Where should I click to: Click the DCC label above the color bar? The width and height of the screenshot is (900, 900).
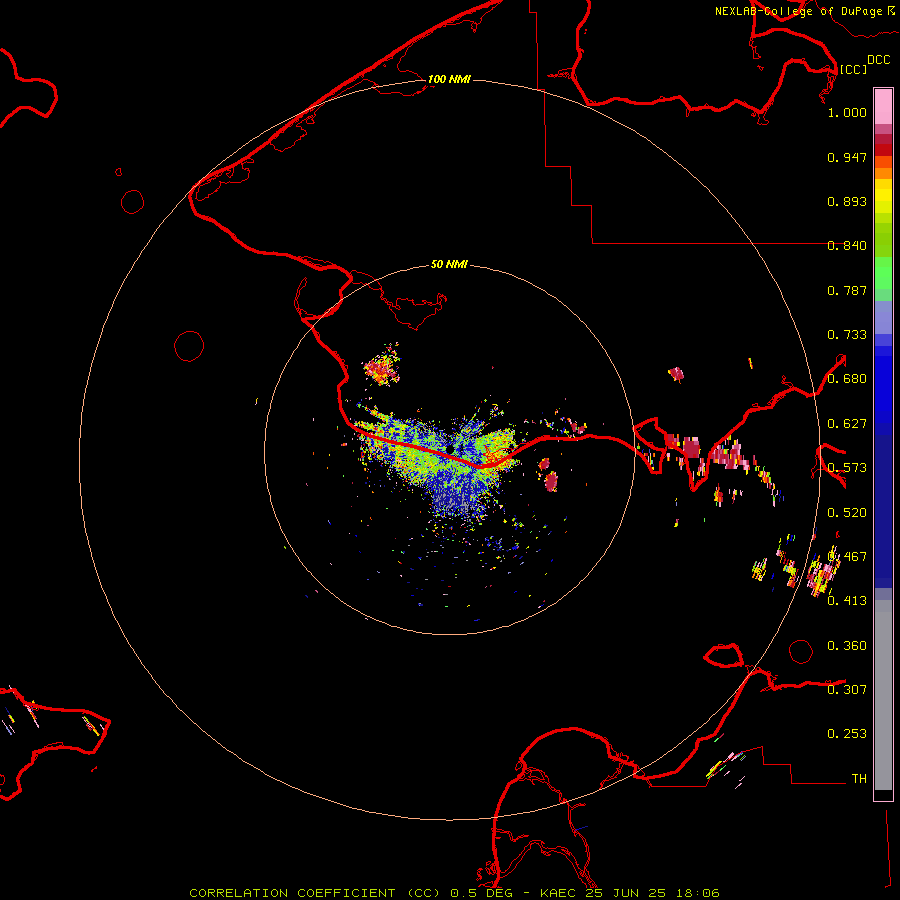coord(878,60)
